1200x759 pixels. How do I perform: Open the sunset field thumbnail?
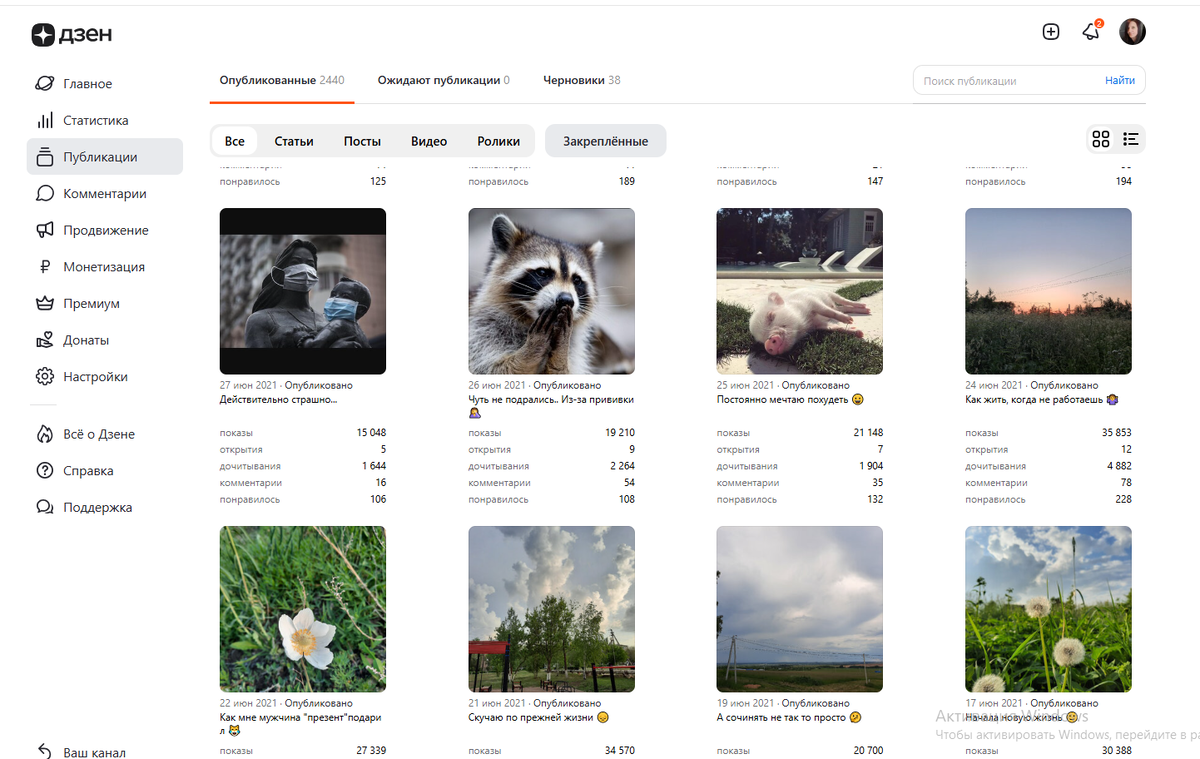1048,291
